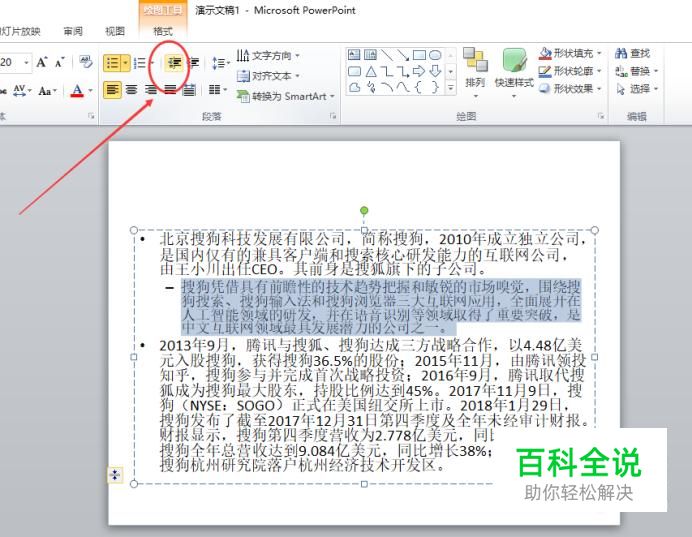Click the Increase Font Size icon
This screenshot has height=537, width=692.
(x=42, y=62)
